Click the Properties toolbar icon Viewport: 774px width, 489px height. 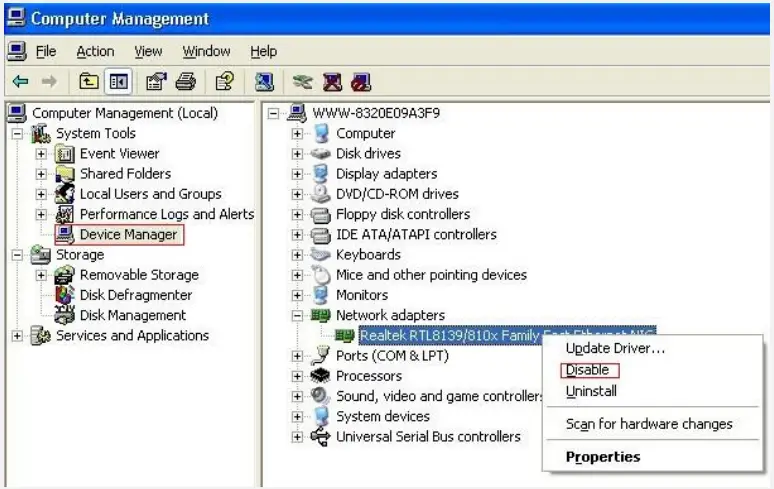click(156, 81)
